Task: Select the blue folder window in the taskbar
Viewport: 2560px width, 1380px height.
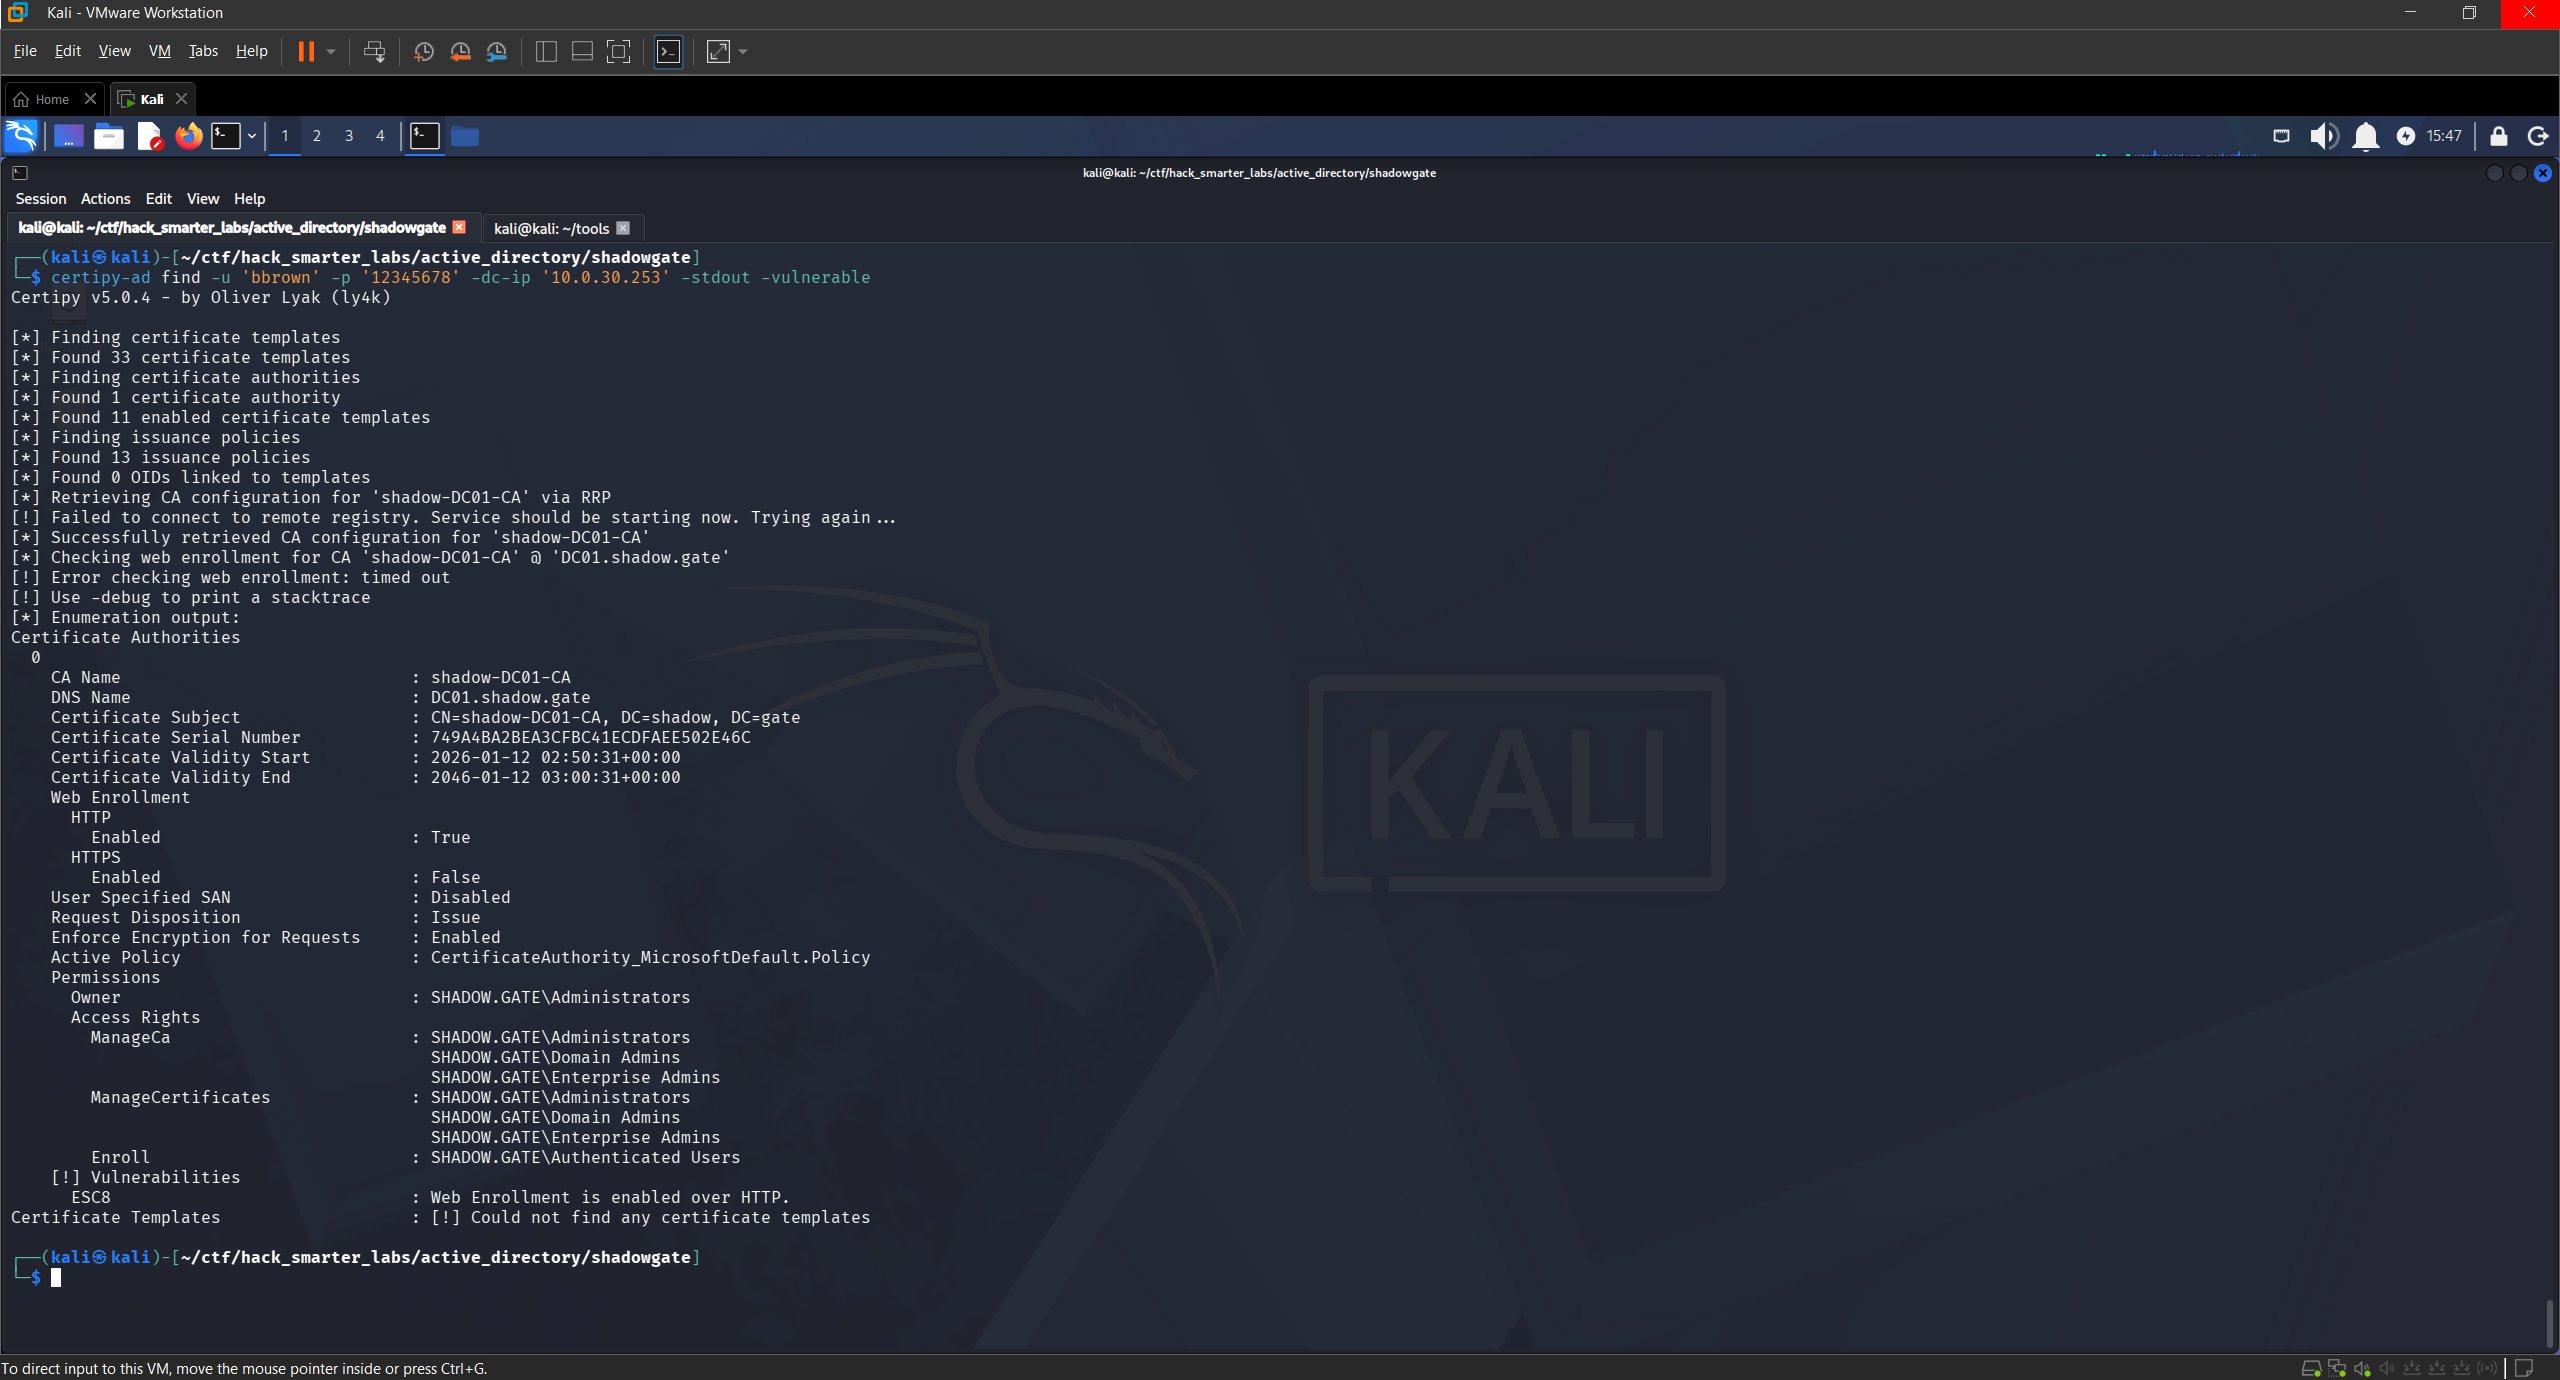Action: (x=465, y=136)
